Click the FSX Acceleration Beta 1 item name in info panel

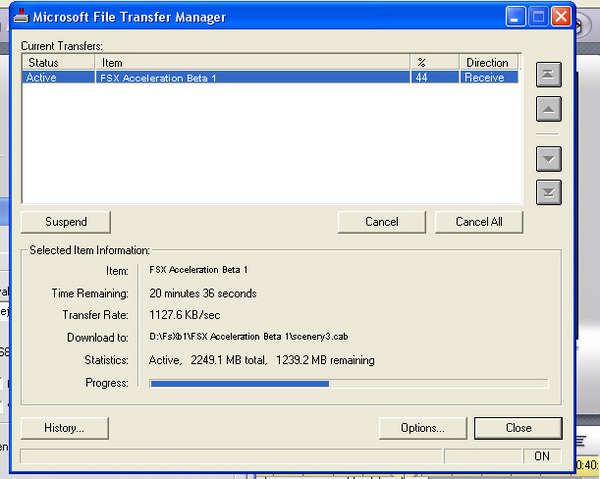(x=198, y=270)
